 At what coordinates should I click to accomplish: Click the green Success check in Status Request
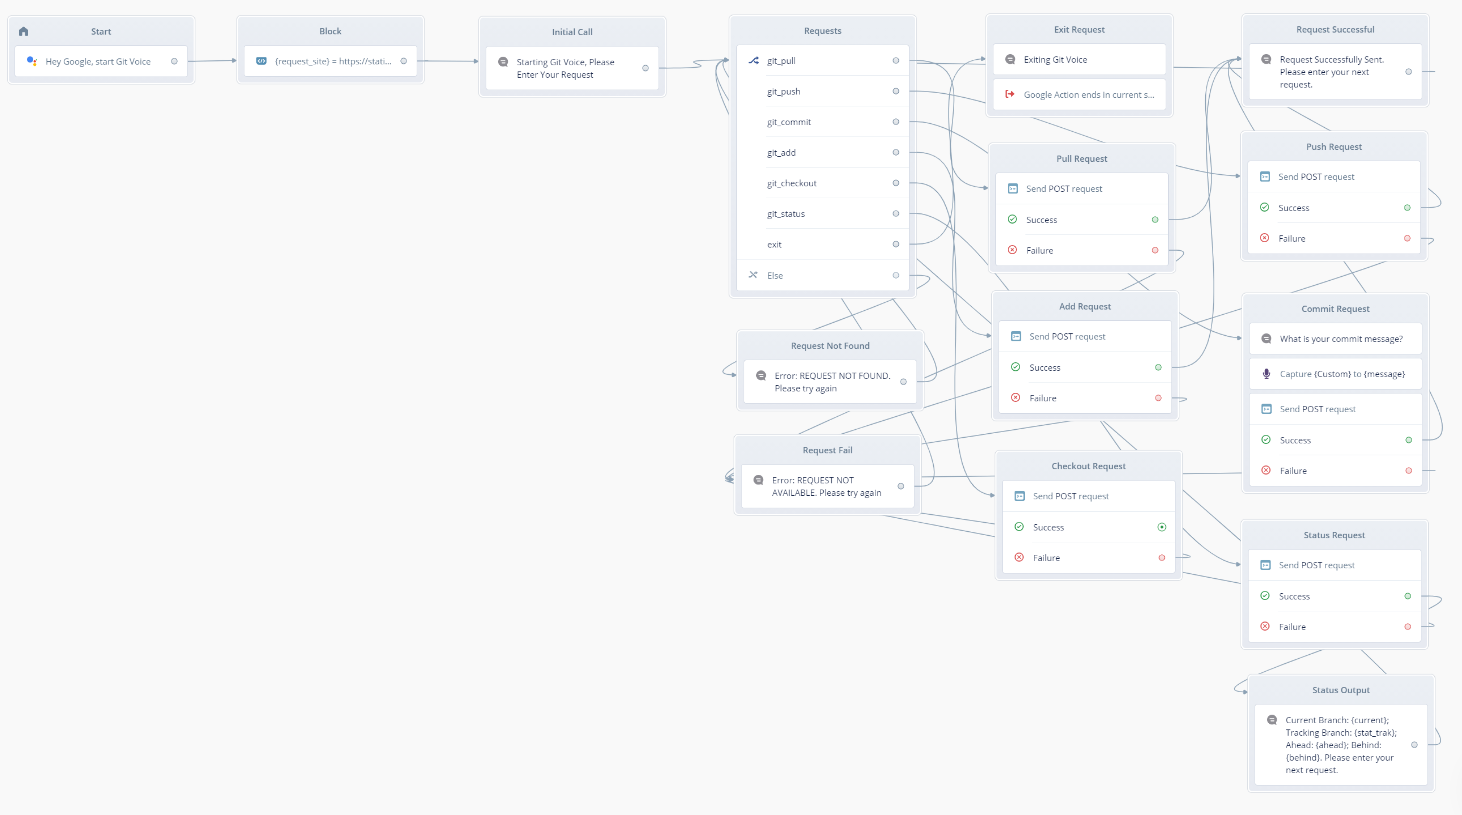(1265, 596)
